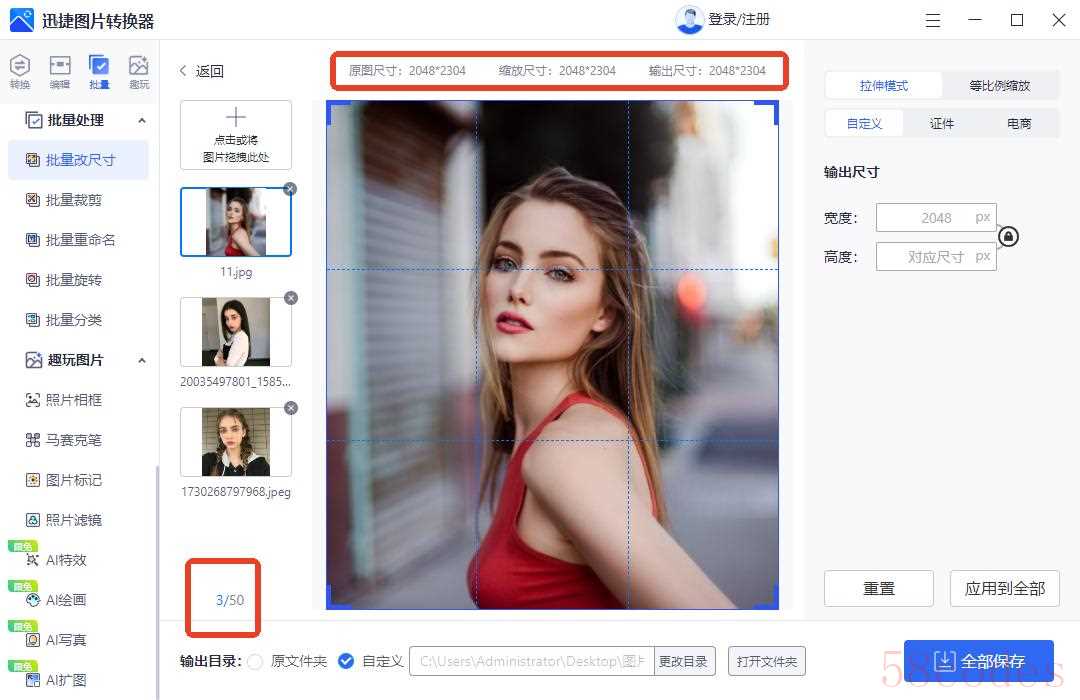The width and height of the screenshot is (1080, 700).
Task: Remove 11.jpg using its X icon
Action: tap(290, 189)
